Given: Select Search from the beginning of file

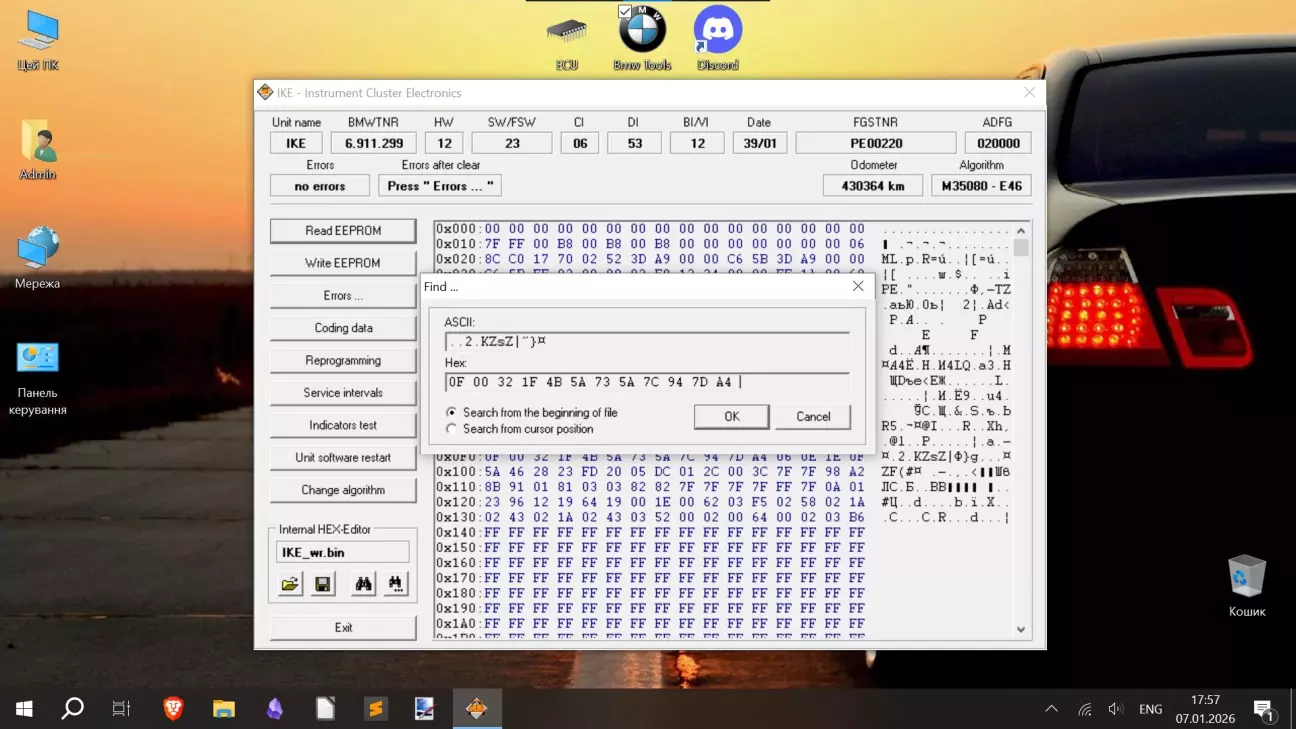Looking at the screenshot, I should [452, 412].
